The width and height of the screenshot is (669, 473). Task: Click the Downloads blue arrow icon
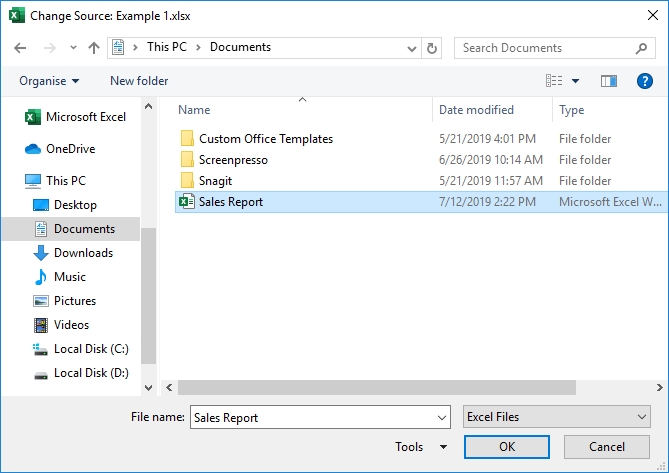[x=41, y=253]
